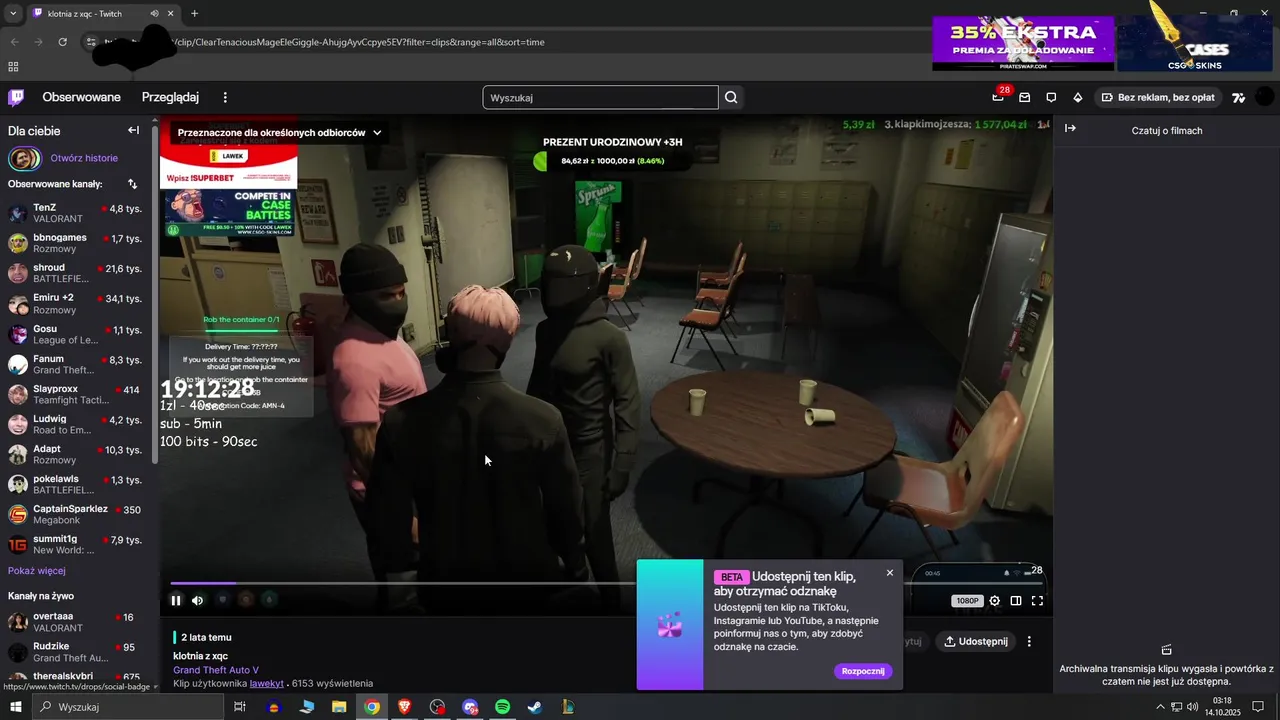Open Adapt channel in sidebar
1280x720 pixels.
77,454
